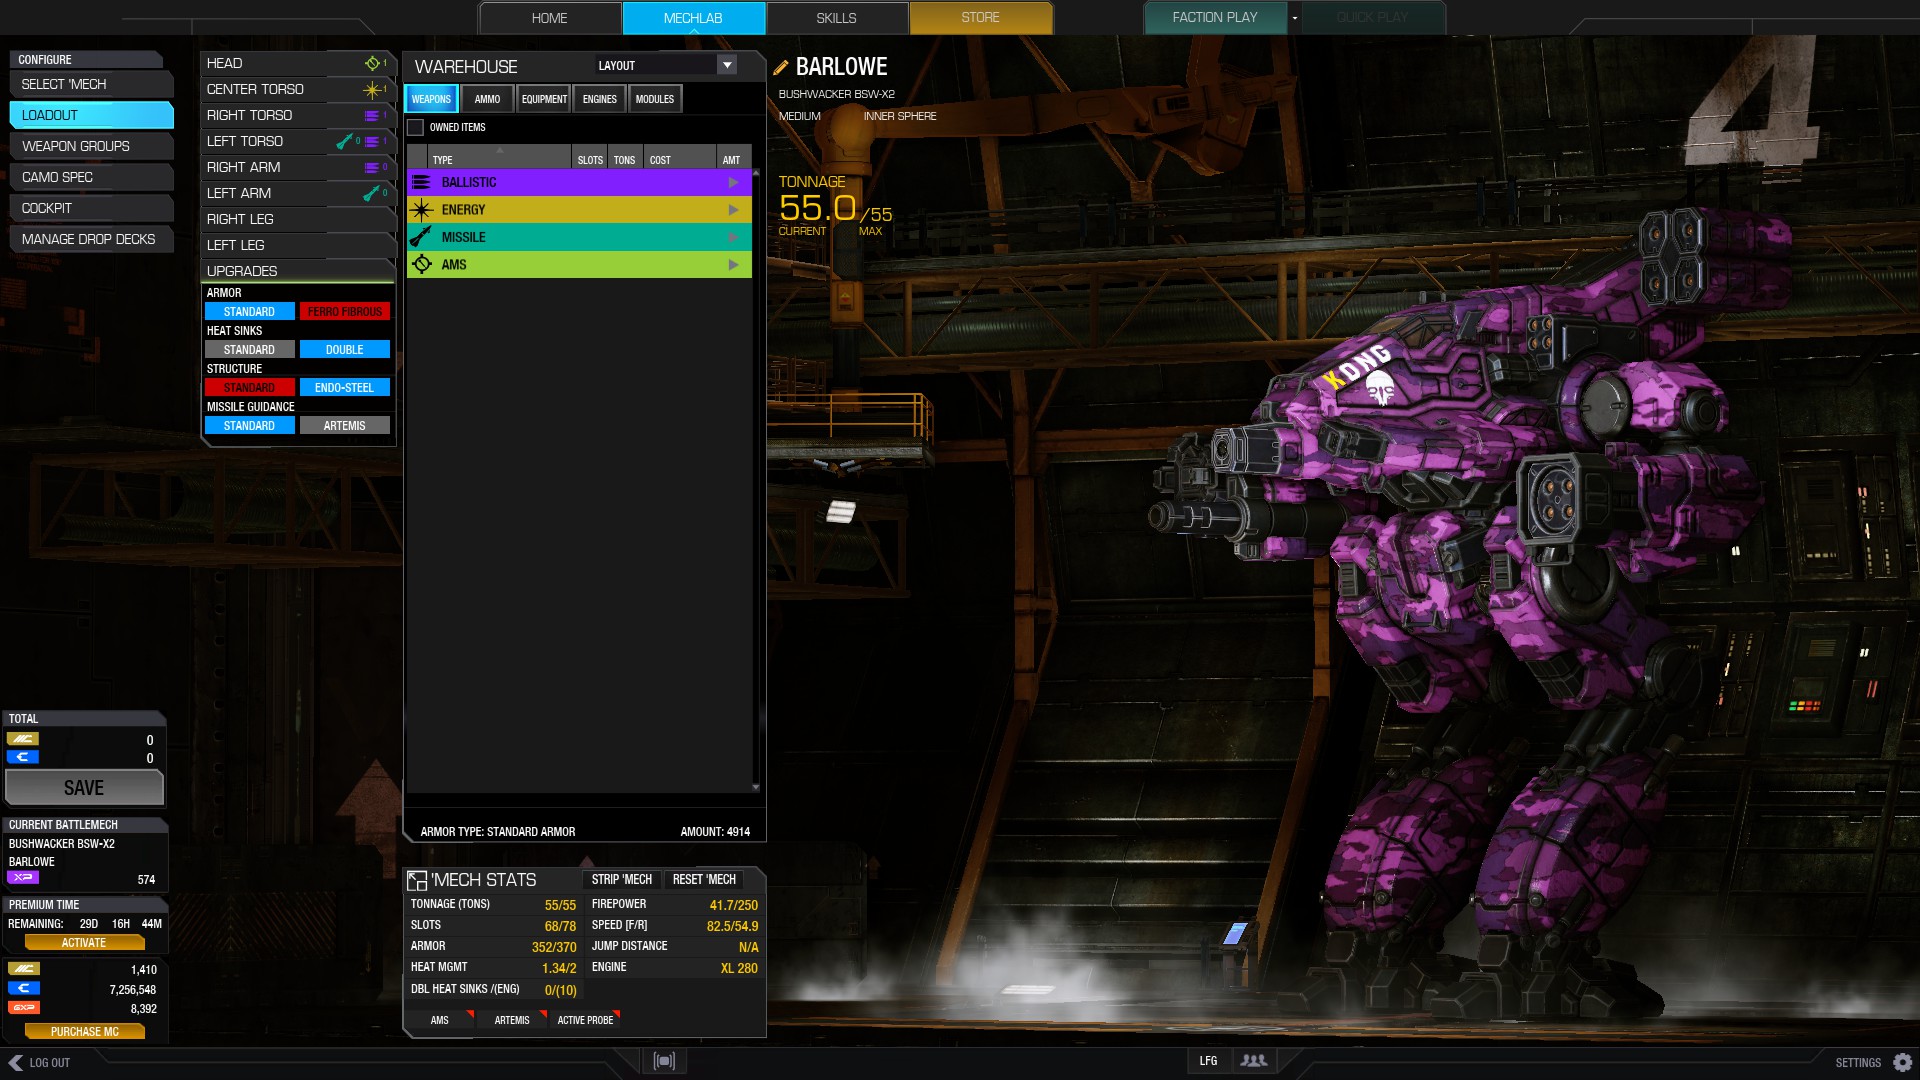1920x1080 pixels.
Task: Expand the Missile weapons row arrow
Action: [733, 237]
